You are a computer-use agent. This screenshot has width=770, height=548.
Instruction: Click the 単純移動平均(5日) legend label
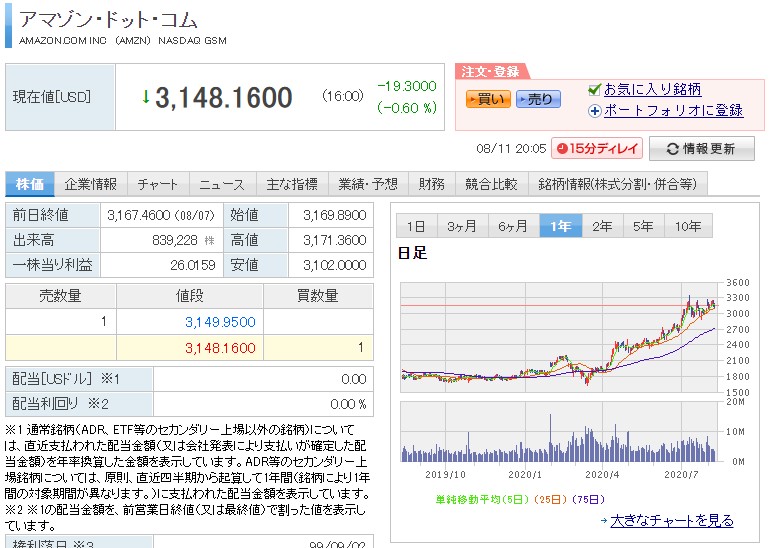482,499
